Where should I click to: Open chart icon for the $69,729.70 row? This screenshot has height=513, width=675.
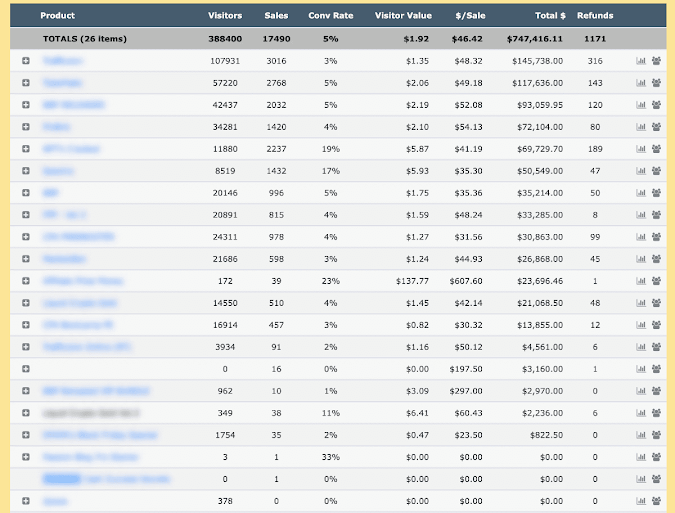(641, 149)
